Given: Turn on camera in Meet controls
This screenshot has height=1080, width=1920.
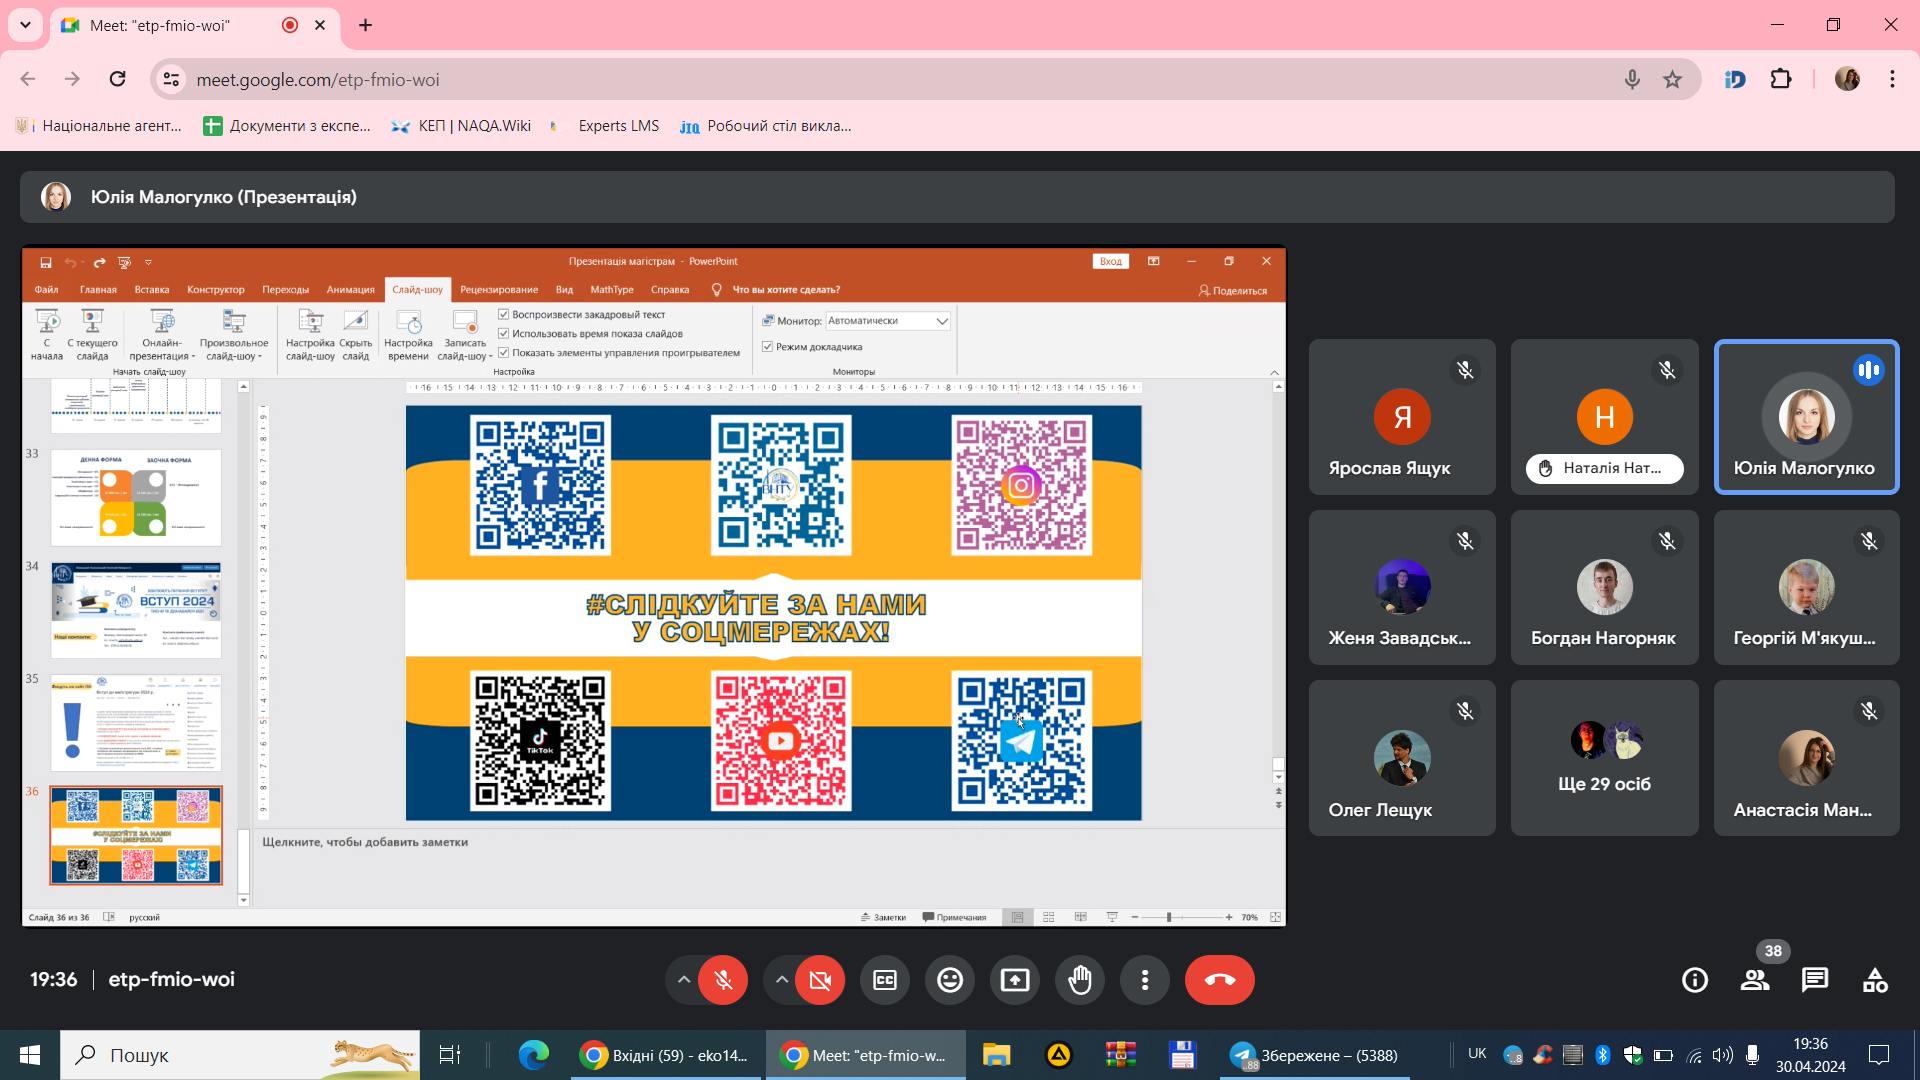Looking at the screenshot, I should [x=820, y=980].
